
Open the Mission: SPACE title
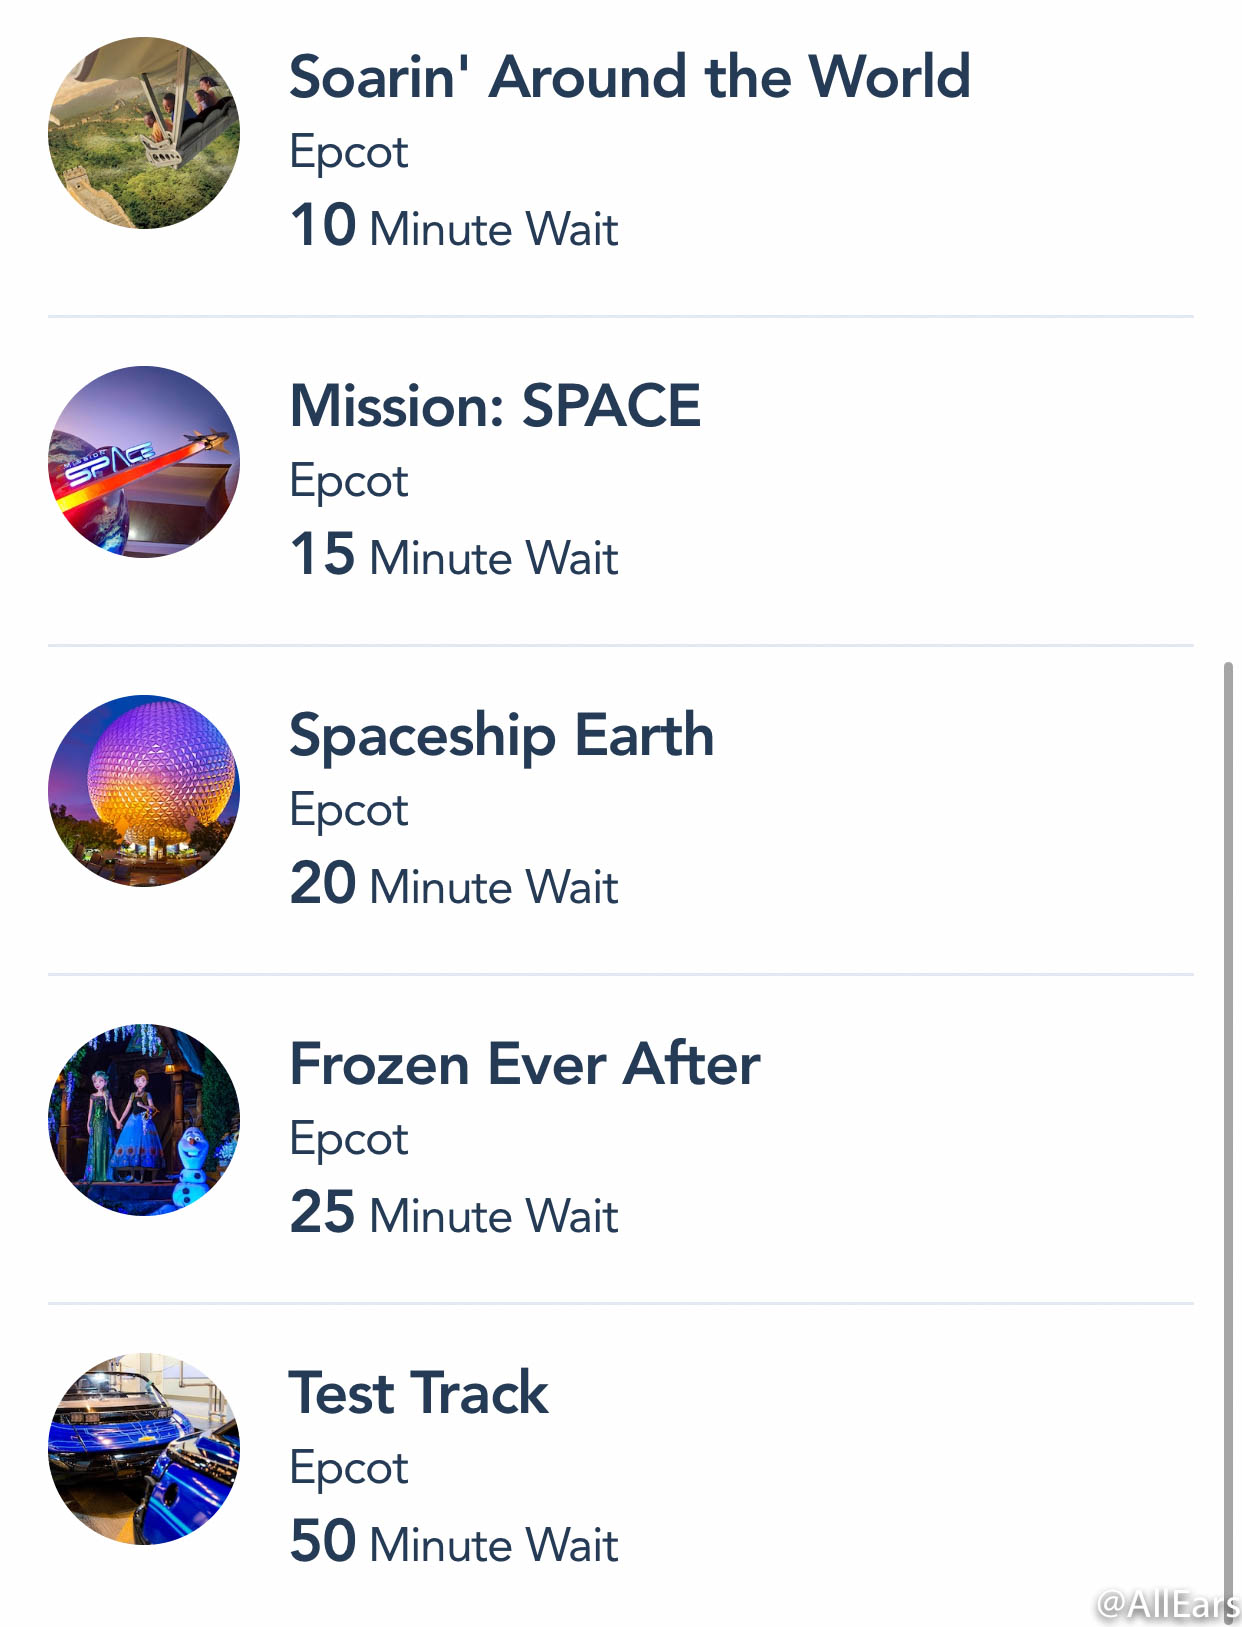pos(495,406)
